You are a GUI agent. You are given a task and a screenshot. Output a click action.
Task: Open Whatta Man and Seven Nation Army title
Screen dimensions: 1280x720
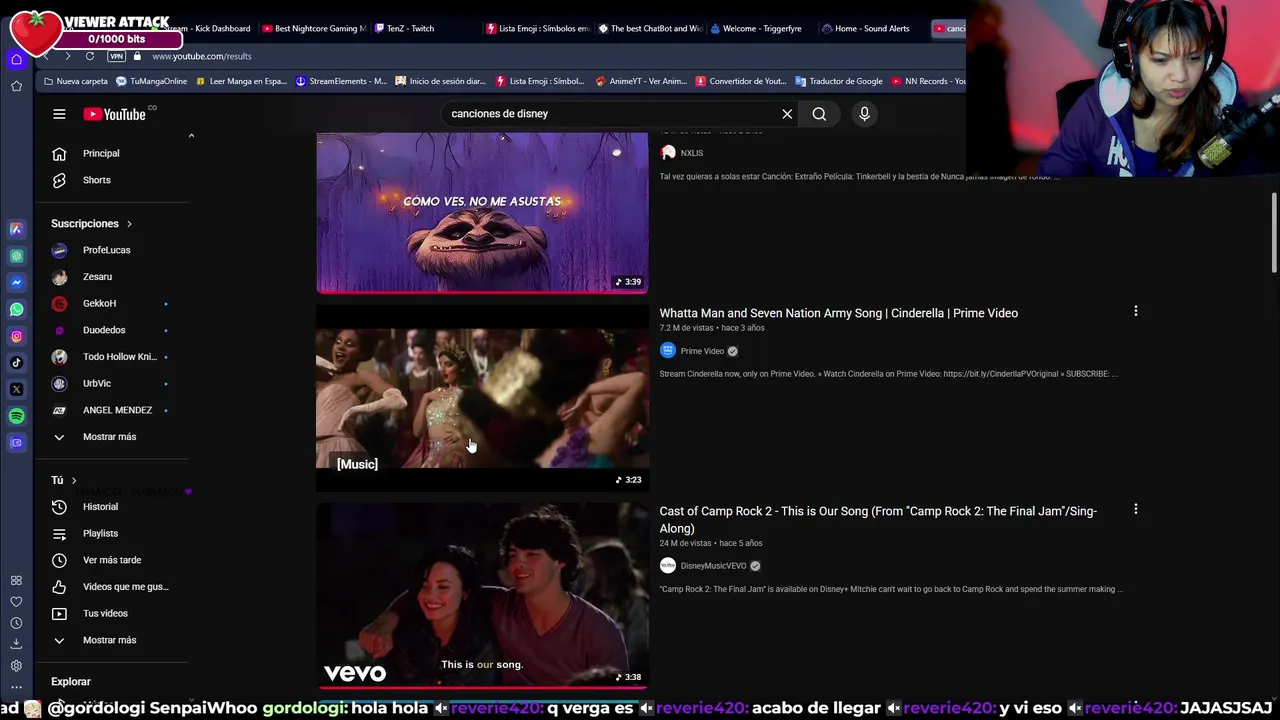tap(838, 313)
